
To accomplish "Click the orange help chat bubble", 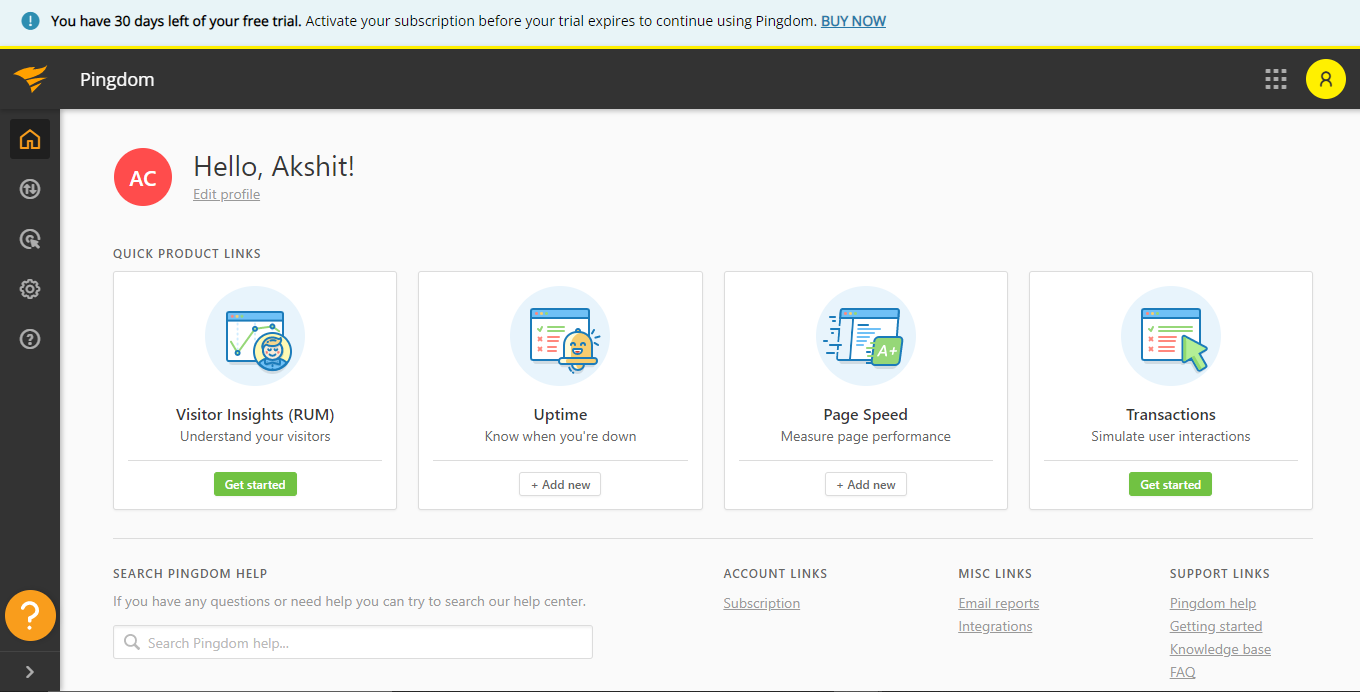I will [x=30, y=616].
